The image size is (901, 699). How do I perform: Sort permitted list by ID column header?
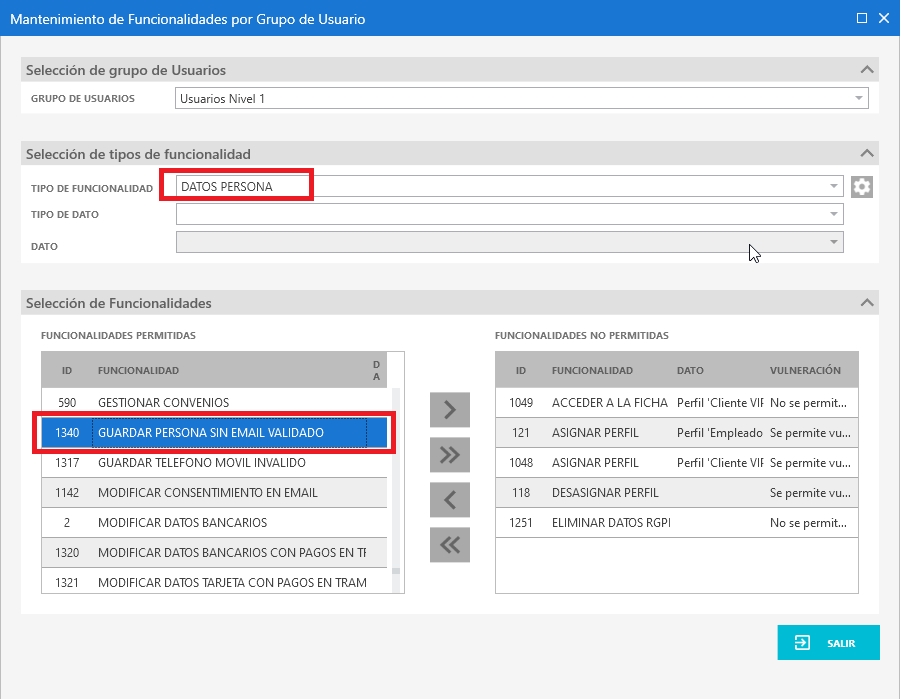tap(67, 370)
